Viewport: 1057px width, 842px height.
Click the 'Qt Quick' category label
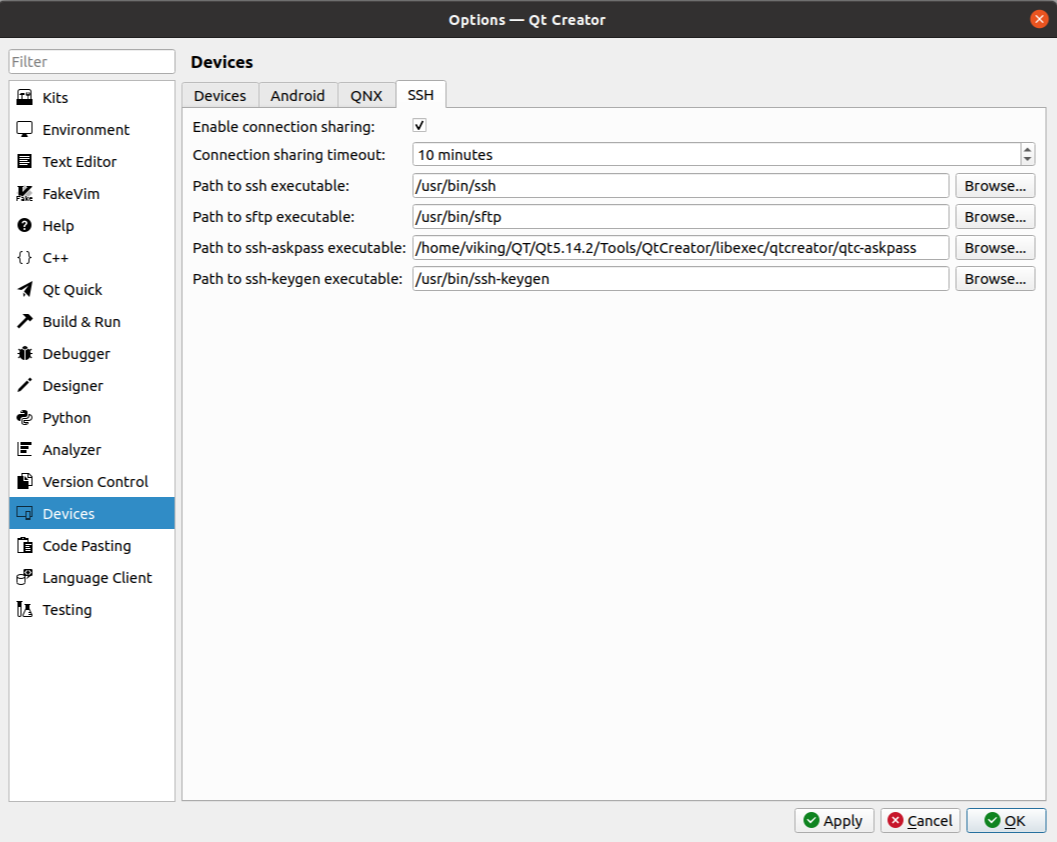click(x=72, y=290)
